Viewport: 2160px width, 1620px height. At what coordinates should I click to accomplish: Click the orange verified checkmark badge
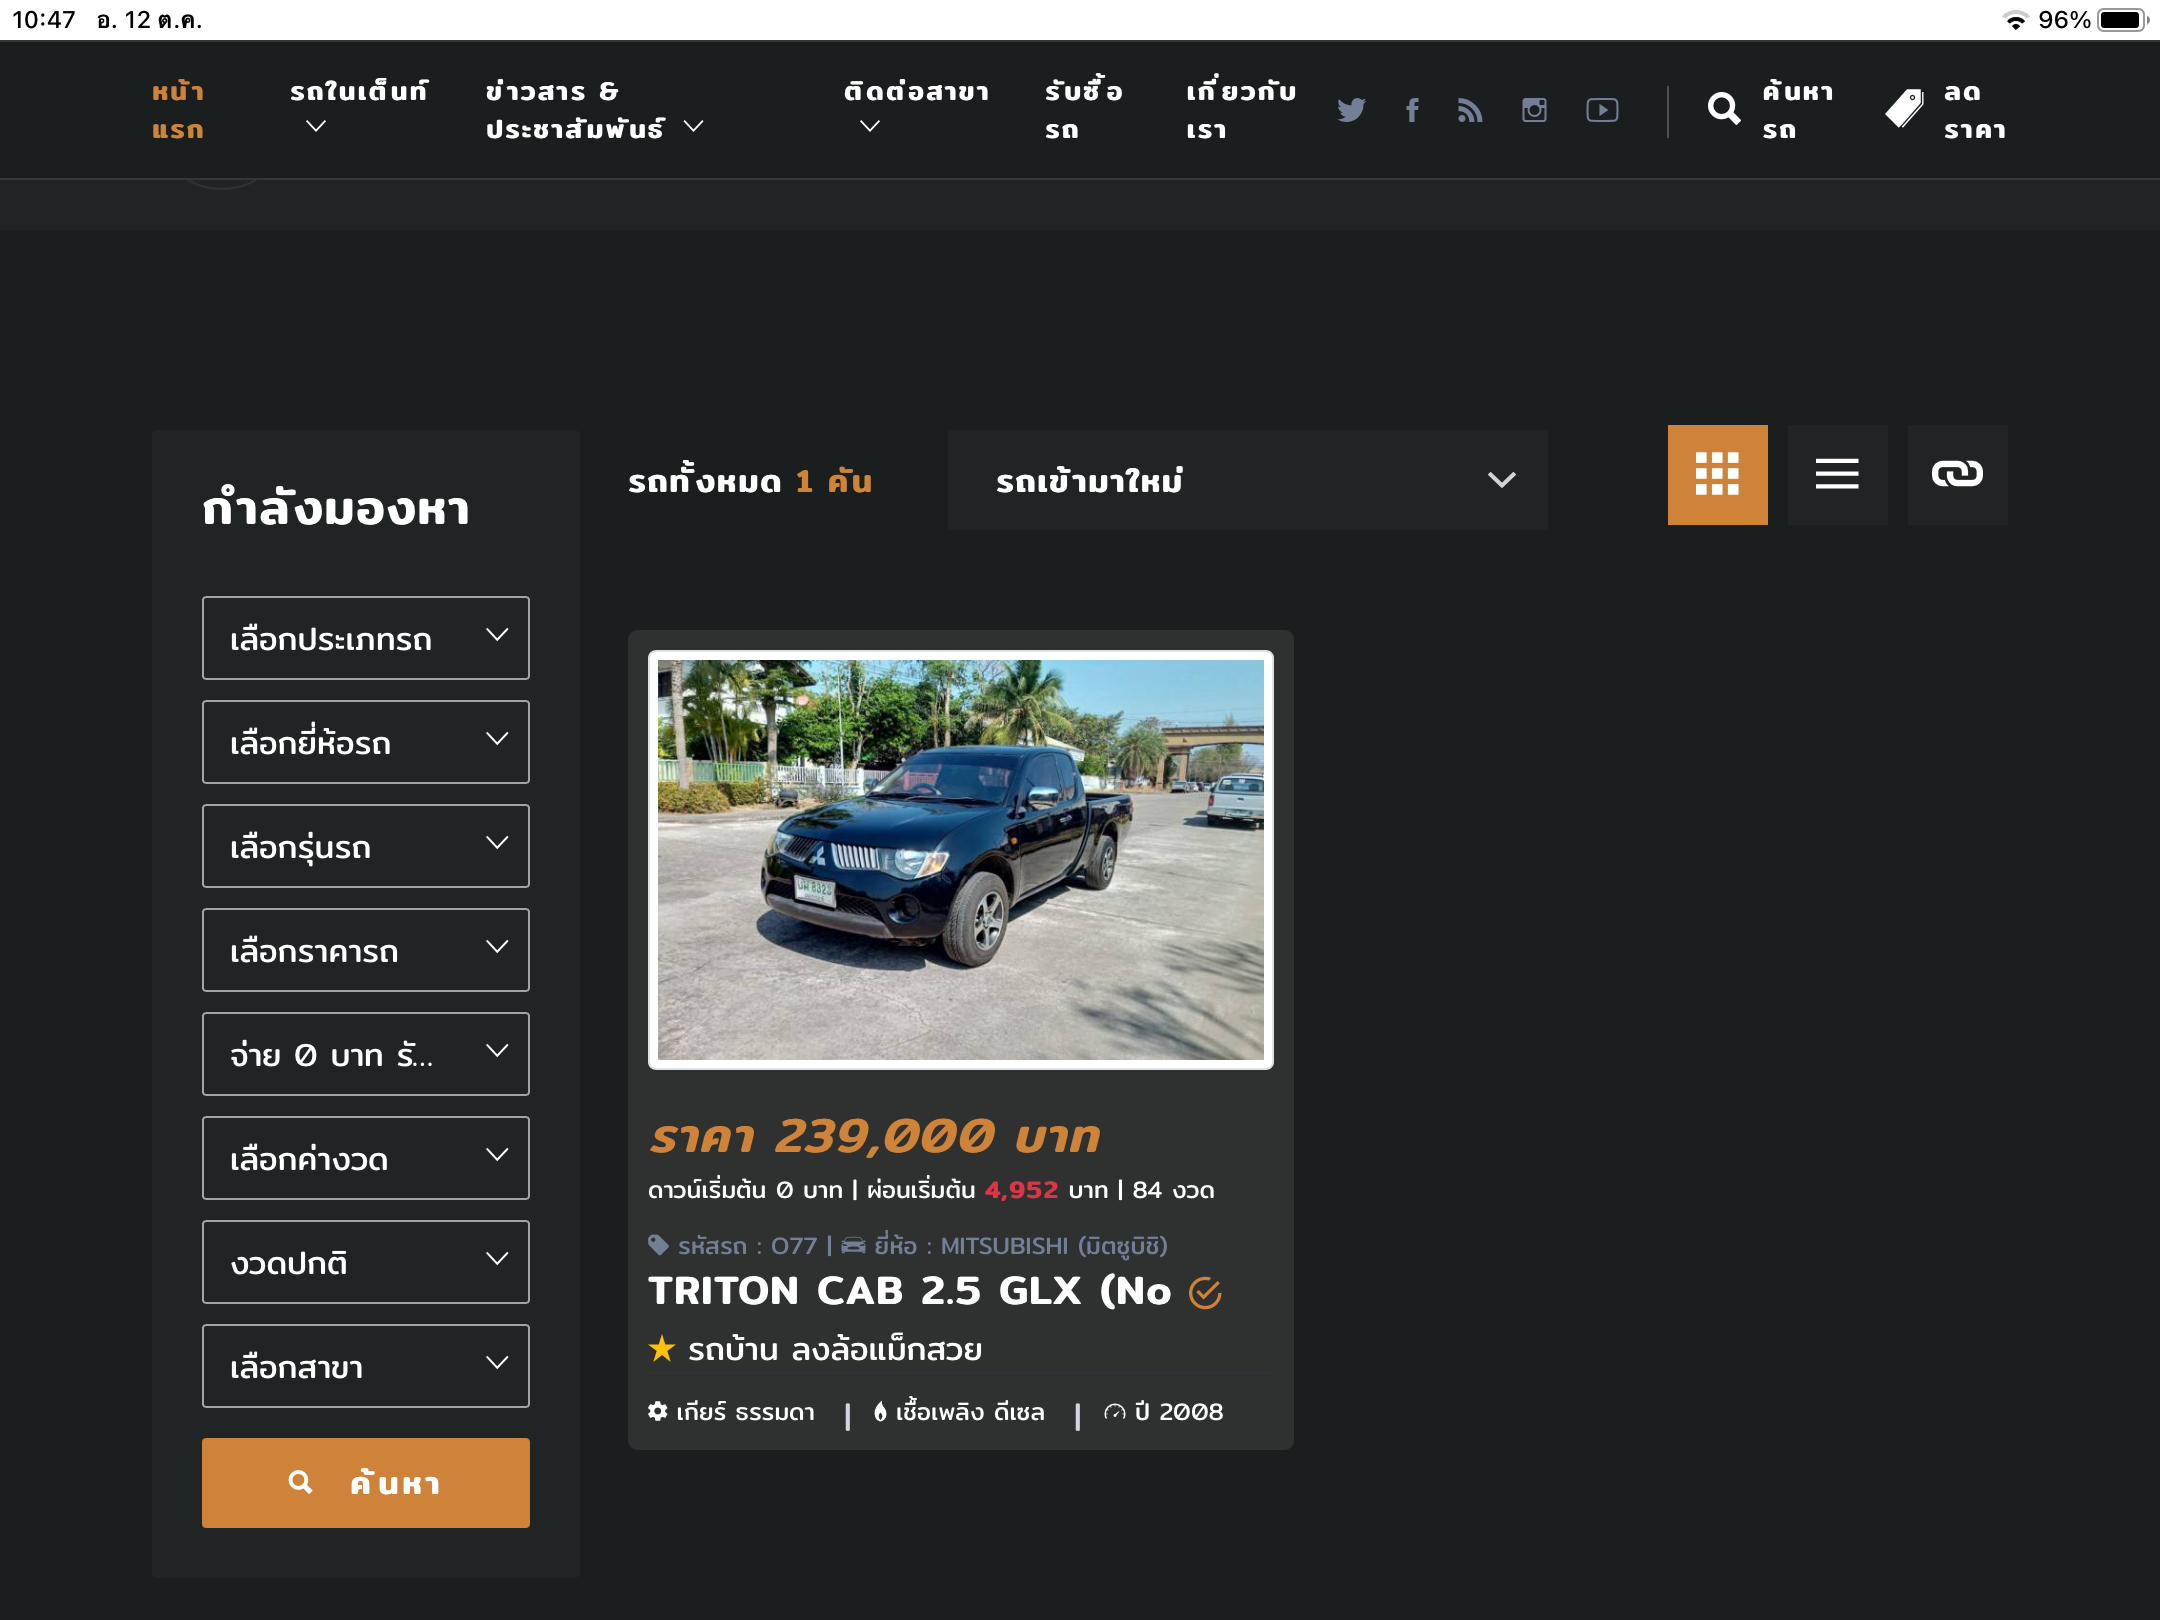click(x=1205, y=1293)
